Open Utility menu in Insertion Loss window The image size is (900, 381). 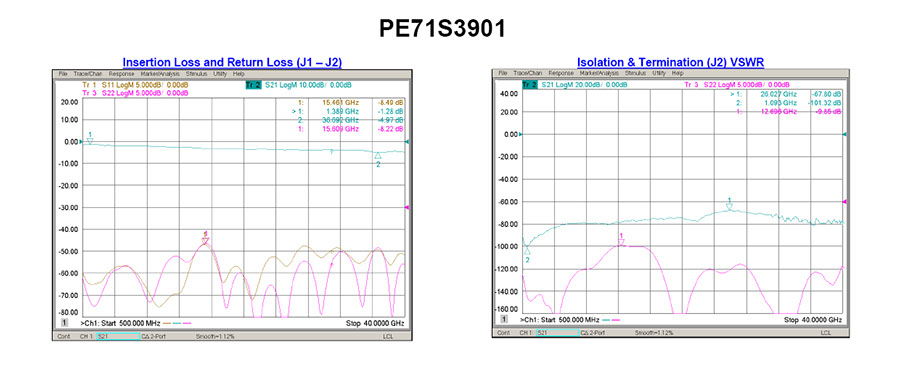pyautogui.click(x=220, y=74)
